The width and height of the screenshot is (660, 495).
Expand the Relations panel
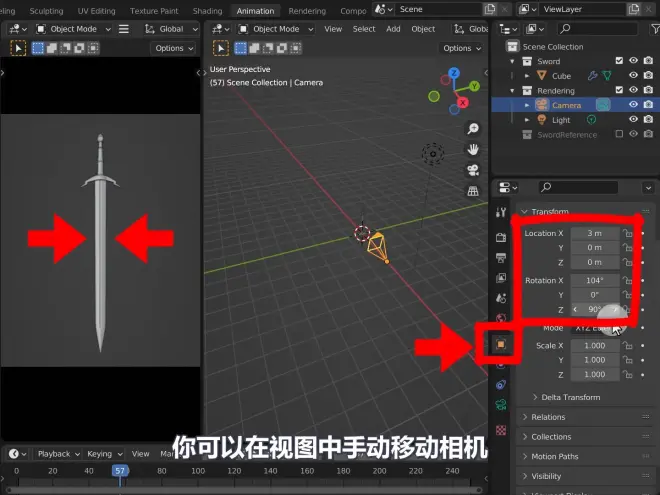pos(585,417)
